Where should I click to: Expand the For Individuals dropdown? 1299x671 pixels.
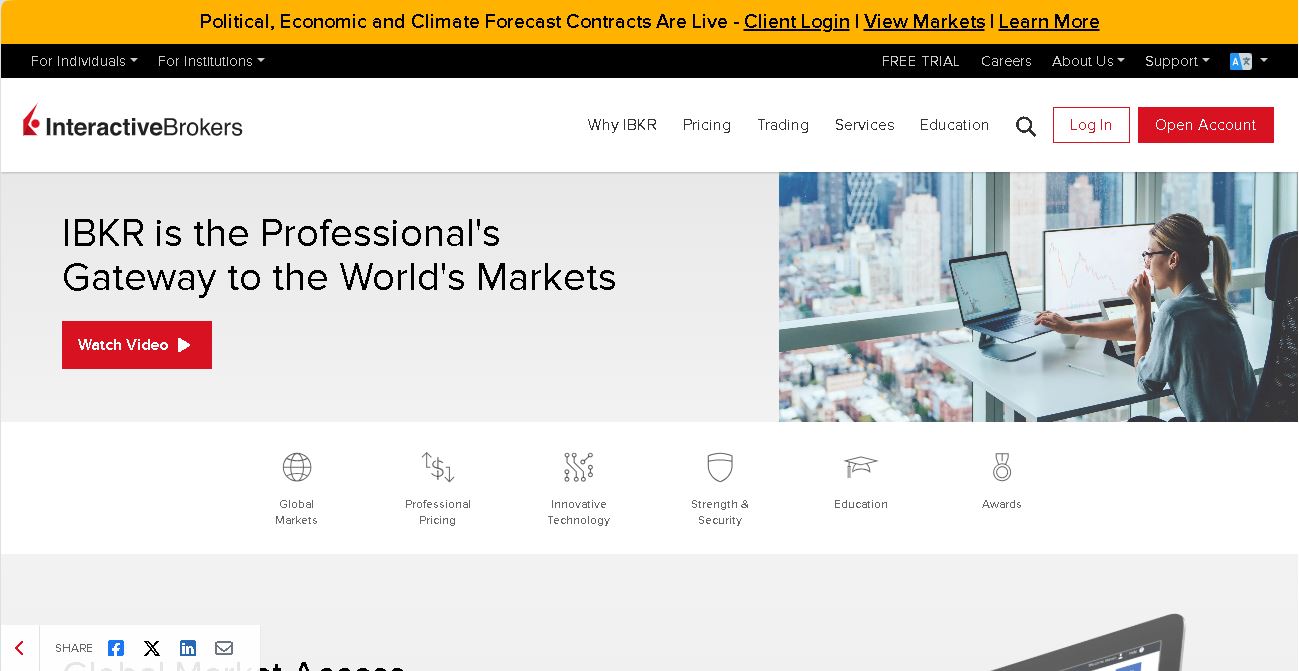click(84, 61)
